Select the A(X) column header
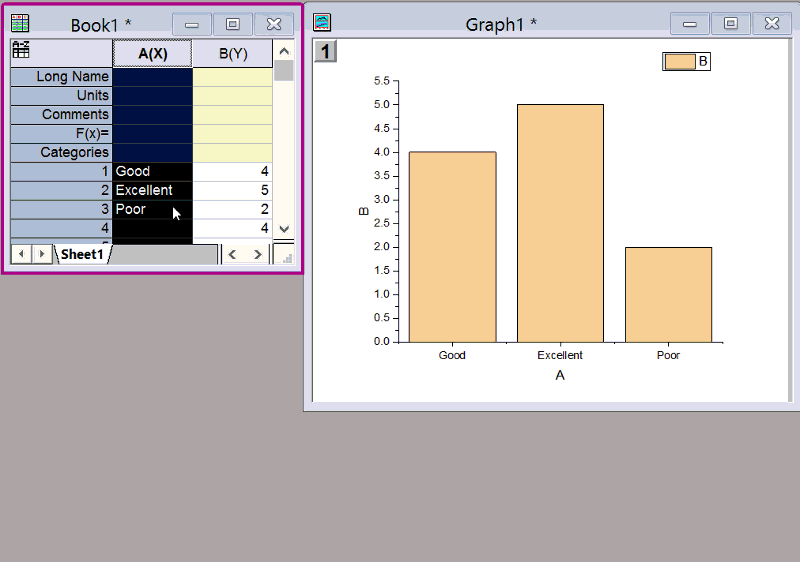The image size is (800, 562). 152,53
